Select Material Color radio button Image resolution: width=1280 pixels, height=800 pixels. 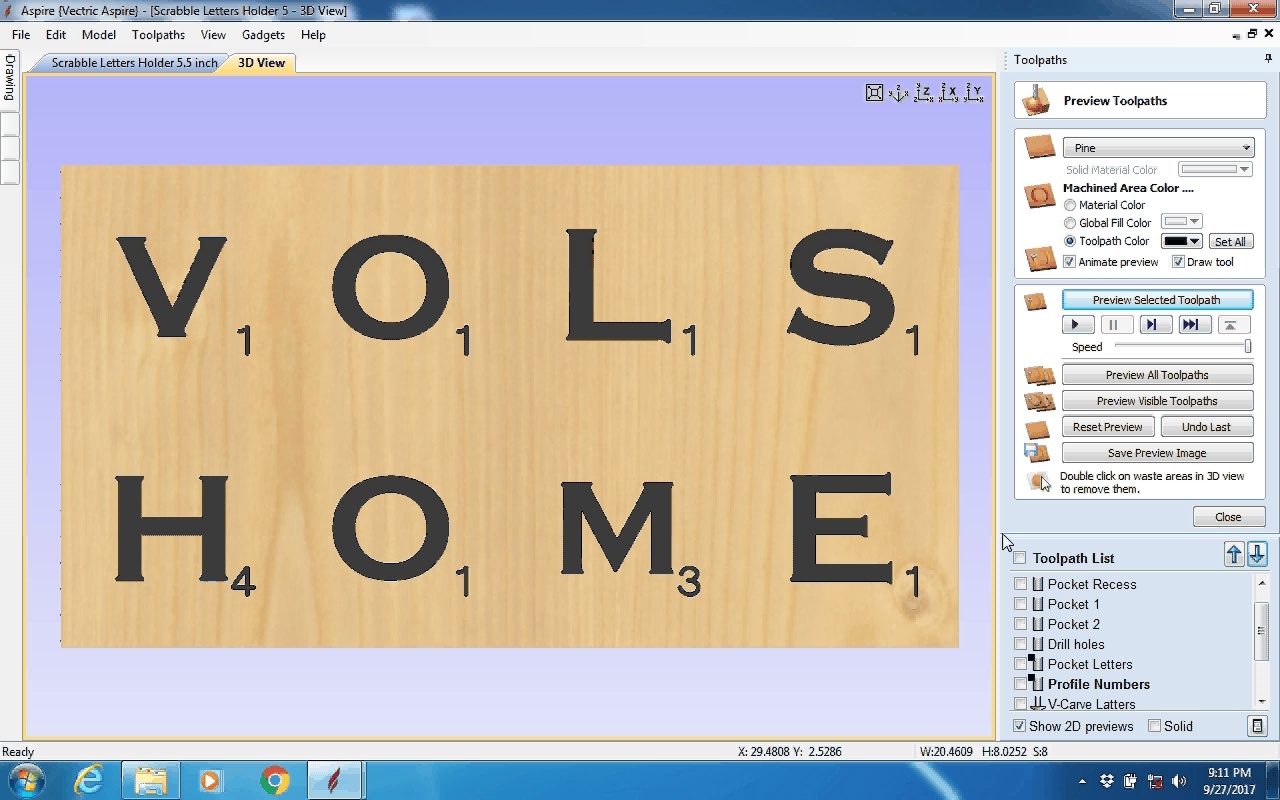(x=1070, y=205)
